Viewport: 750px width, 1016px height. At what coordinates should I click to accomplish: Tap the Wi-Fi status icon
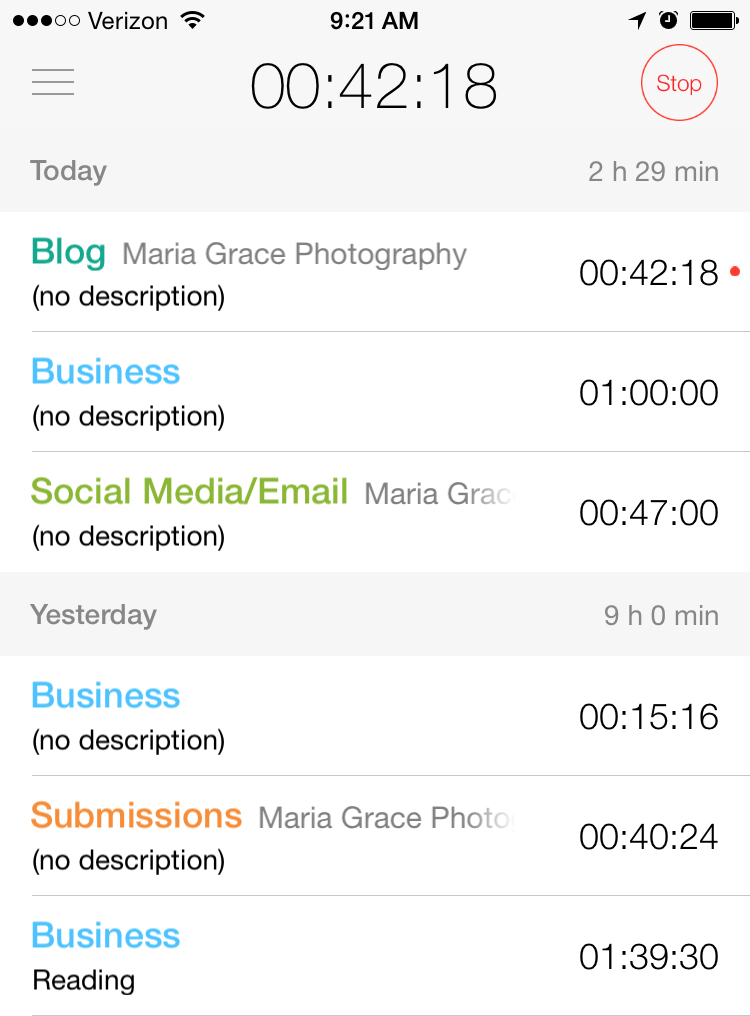pyautogui.click(x=193, y=20)
